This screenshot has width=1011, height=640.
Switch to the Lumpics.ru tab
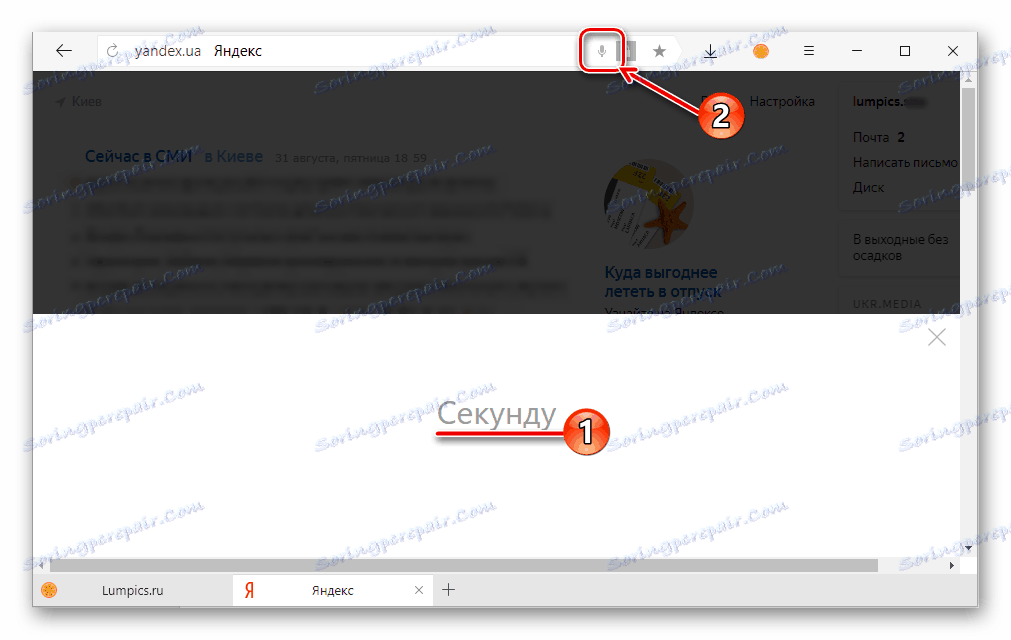coord(132,590)
